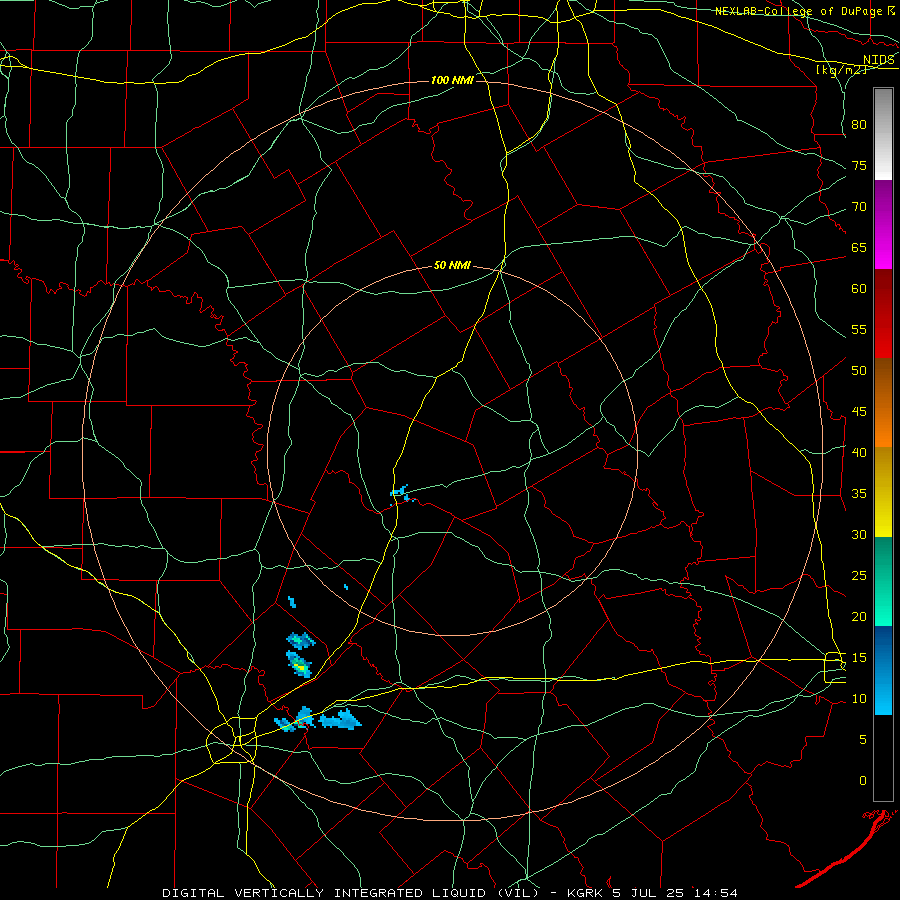Viewport: 900px width, 900px height.
Task: Click the 75 value on the color scale
Action: click(x=859, y=165)
